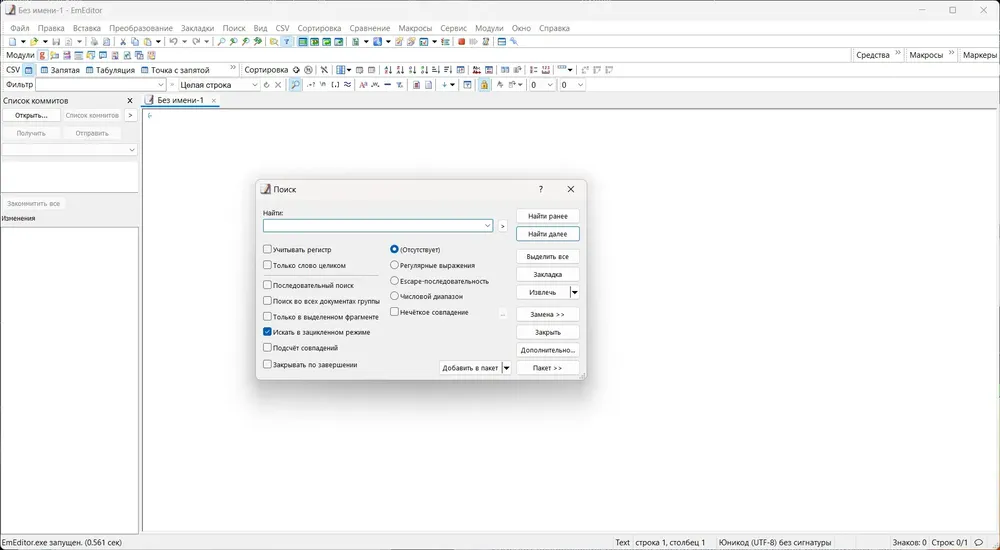Click the Print icon in main toolbar
The image size is (1000, 550).
click(93, 42)
